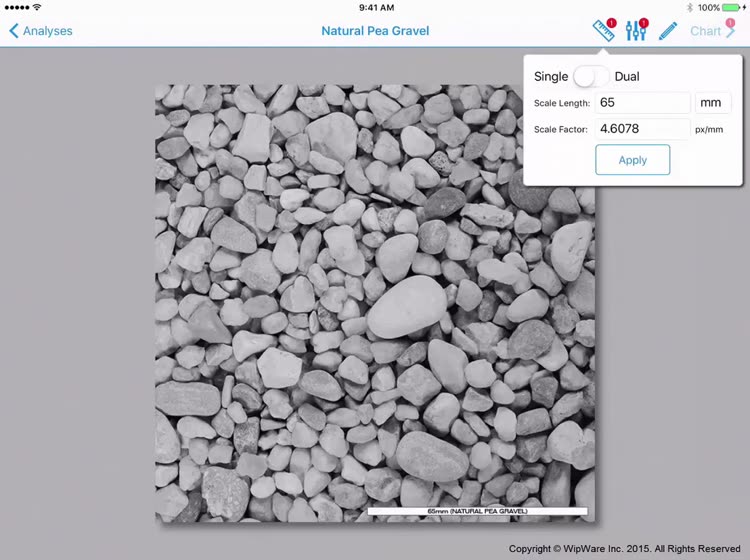Tap the battery icon in status bar
The image size is (750, 560).
point(734,7)
